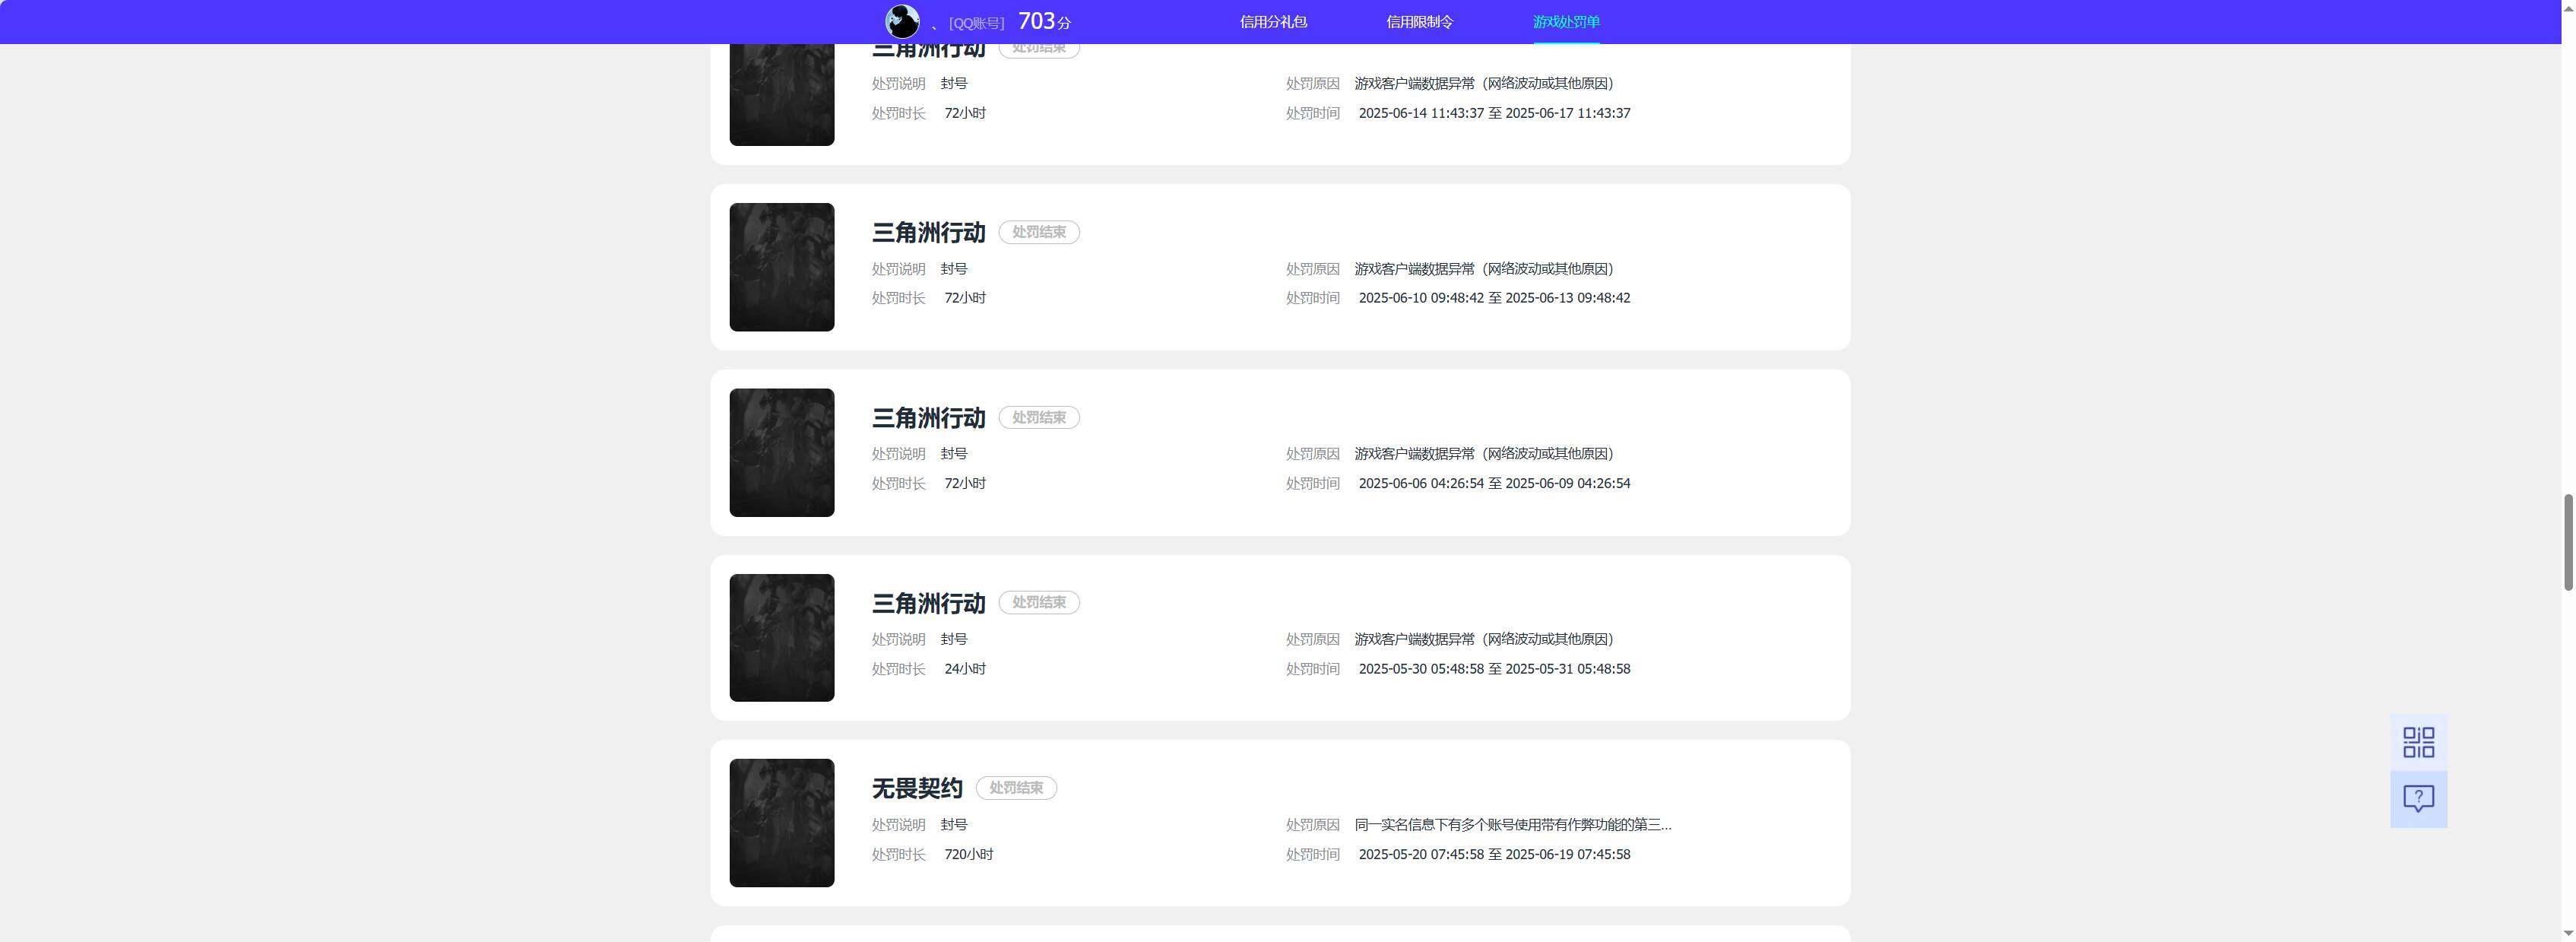Click the 无畏契约 card thumbnail
Image resolution: width=2576 pixels, height=942 pixels.
click(x=782, y=823)
